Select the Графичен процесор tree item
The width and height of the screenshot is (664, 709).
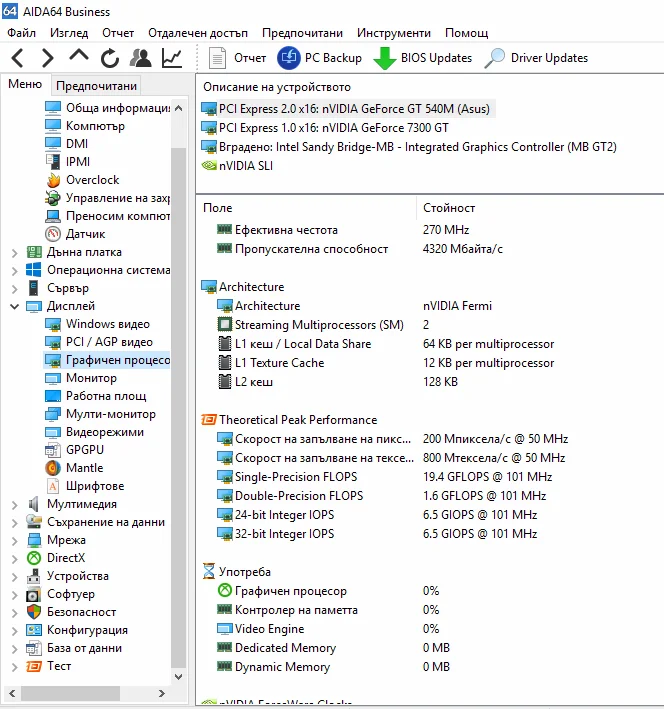107,360
